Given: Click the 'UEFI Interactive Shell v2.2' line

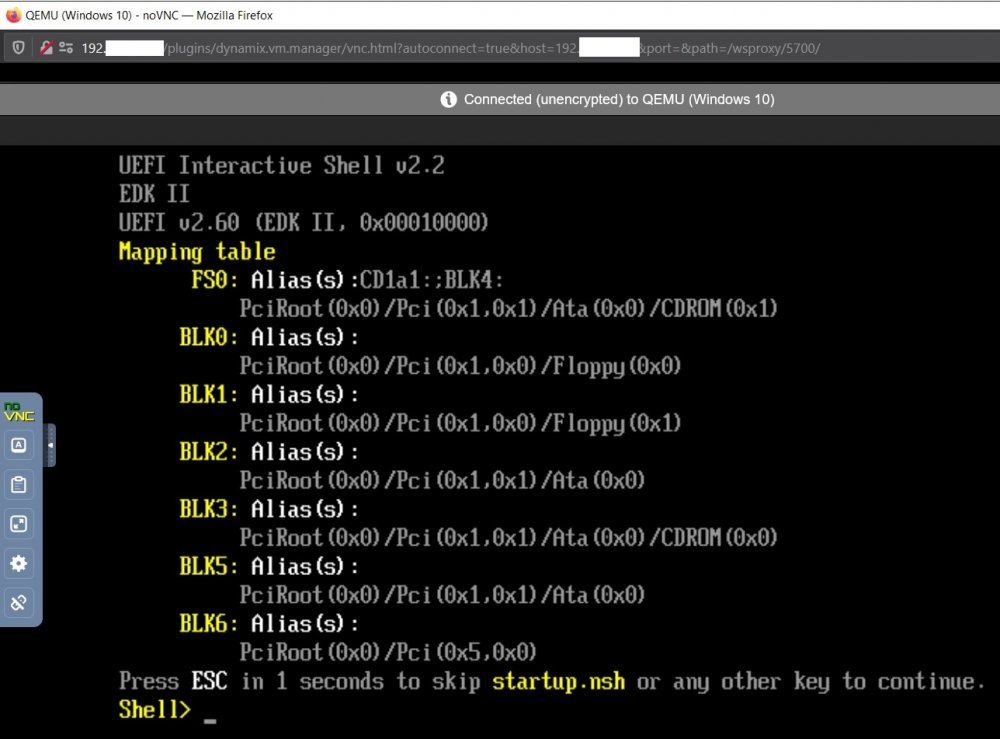Looking at the screenshot, I should tap(281, 166).
